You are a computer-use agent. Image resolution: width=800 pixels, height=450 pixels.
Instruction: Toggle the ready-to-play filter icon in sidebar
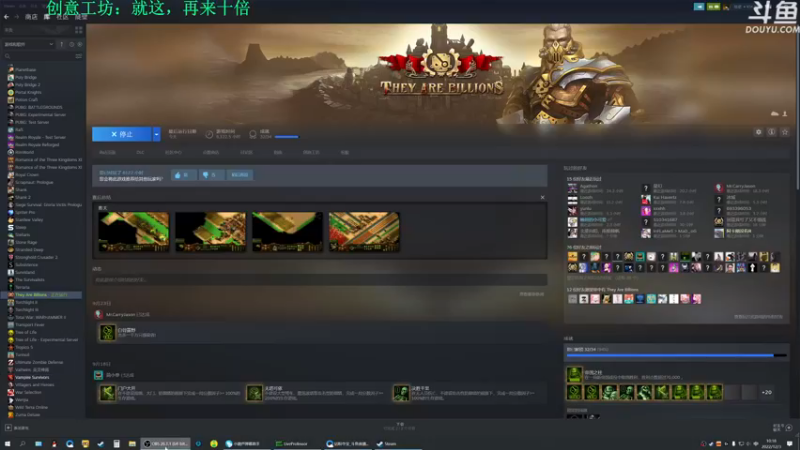tap(80, 44)
